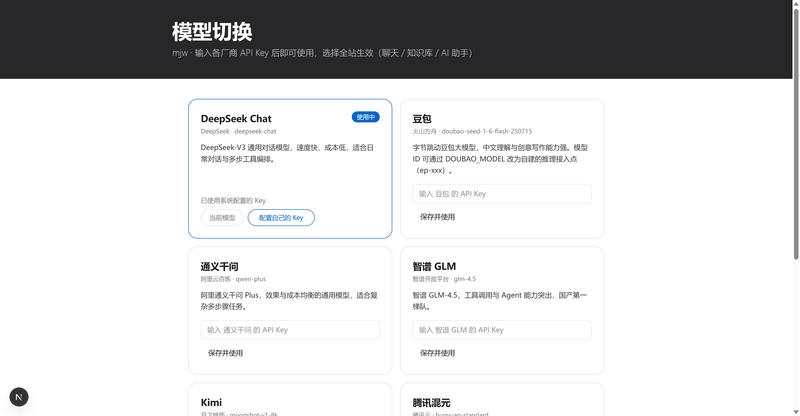
Task: Focus the 智谱 GLM API Key input field
Action: [502, 330]
